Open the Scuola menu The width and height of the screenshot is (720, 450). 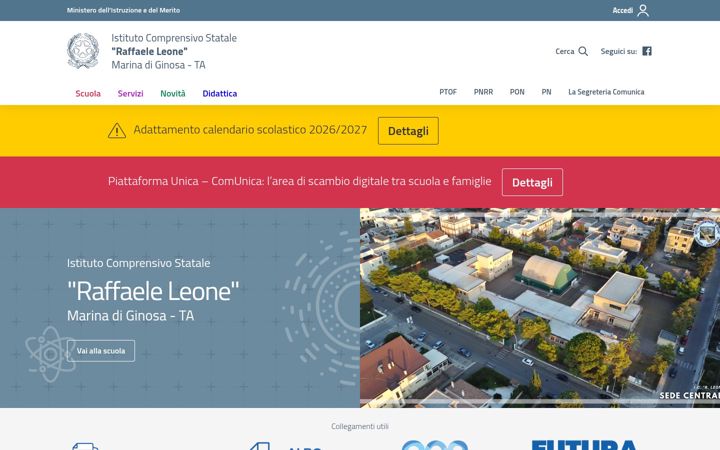coord(88,93)
